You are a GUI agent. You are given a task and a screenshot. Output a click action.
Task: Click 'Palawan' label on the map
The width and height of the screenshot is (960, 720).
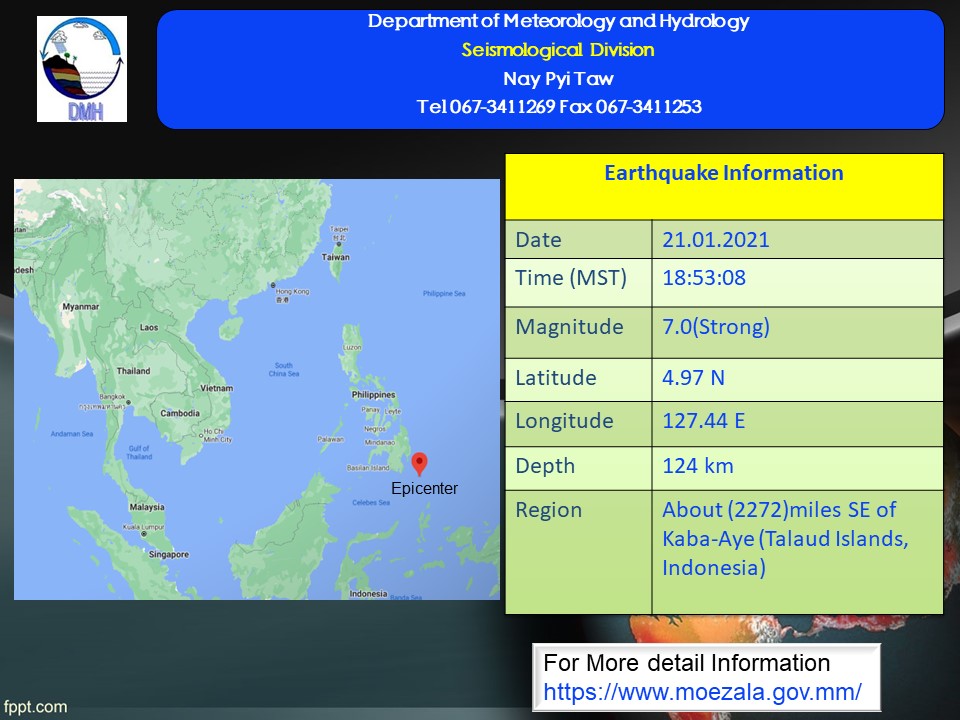331,439
